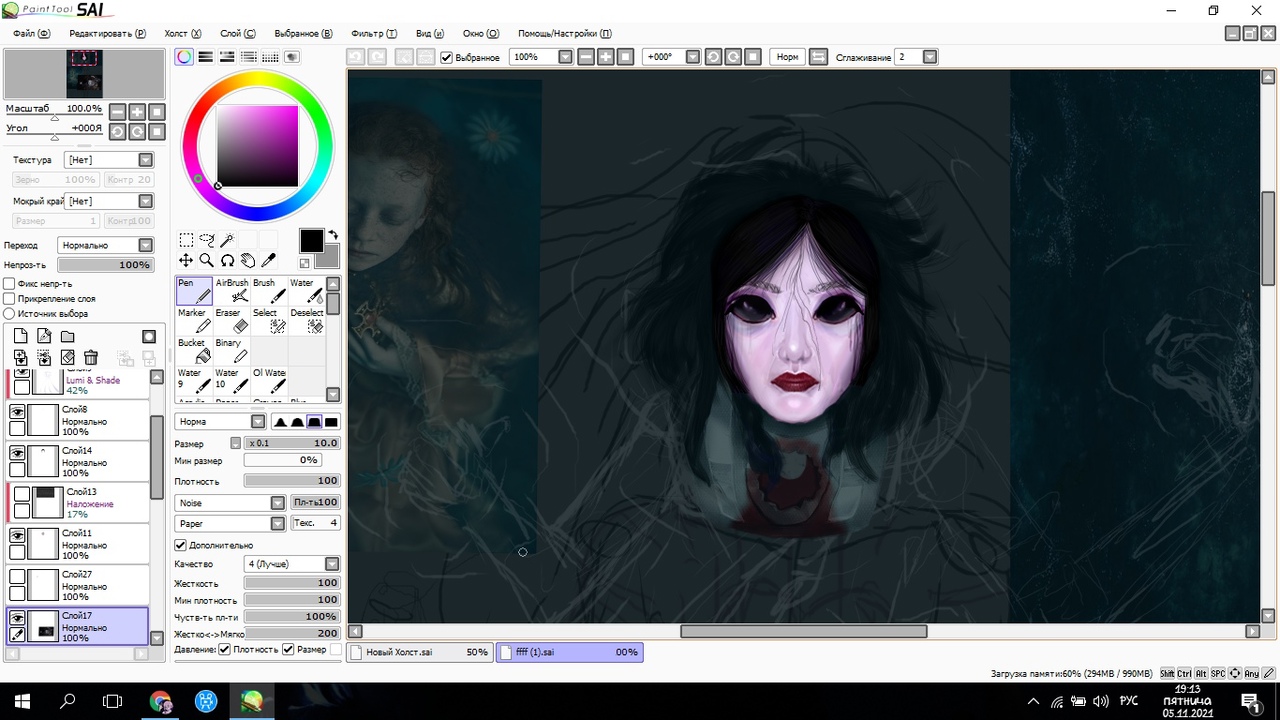Open the Качество quality dropdown
The height and width of the screenshot is (720, 1280).
[x=331, y=564]
